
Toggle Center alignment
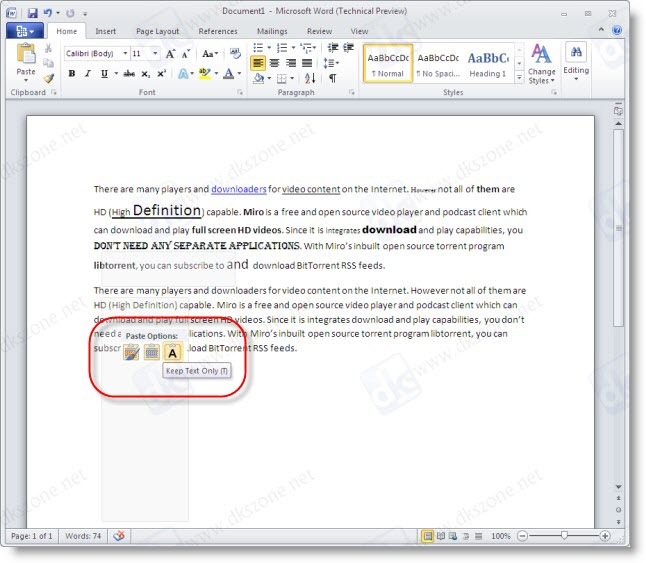[274, 63]
